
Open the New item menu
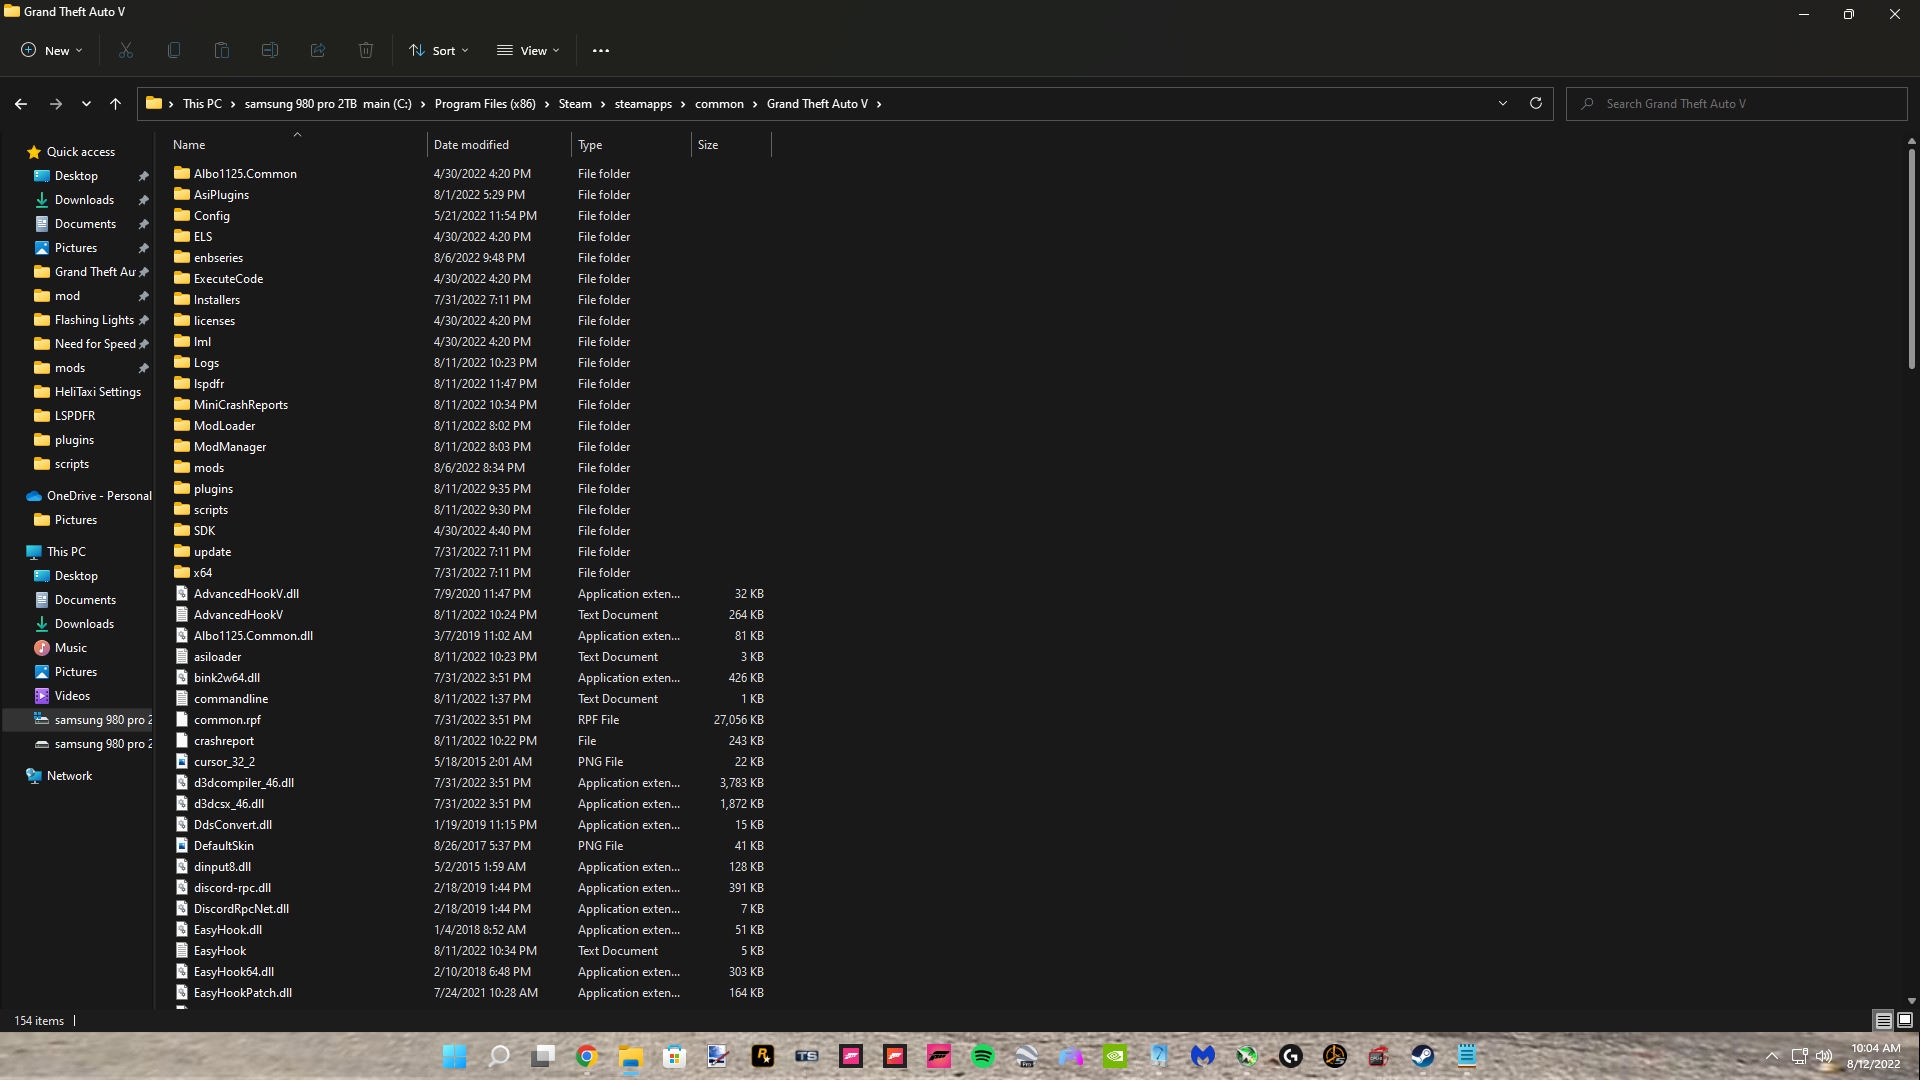52,50
